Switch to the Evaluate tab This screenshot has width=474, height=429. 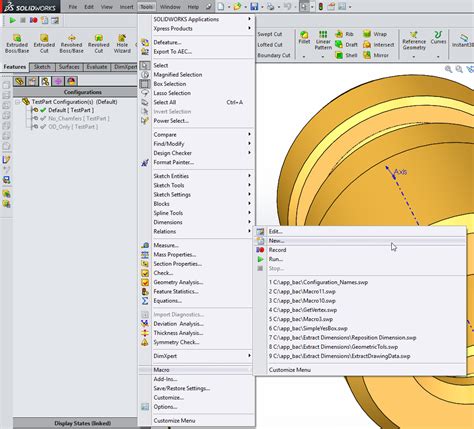[97, 67]
